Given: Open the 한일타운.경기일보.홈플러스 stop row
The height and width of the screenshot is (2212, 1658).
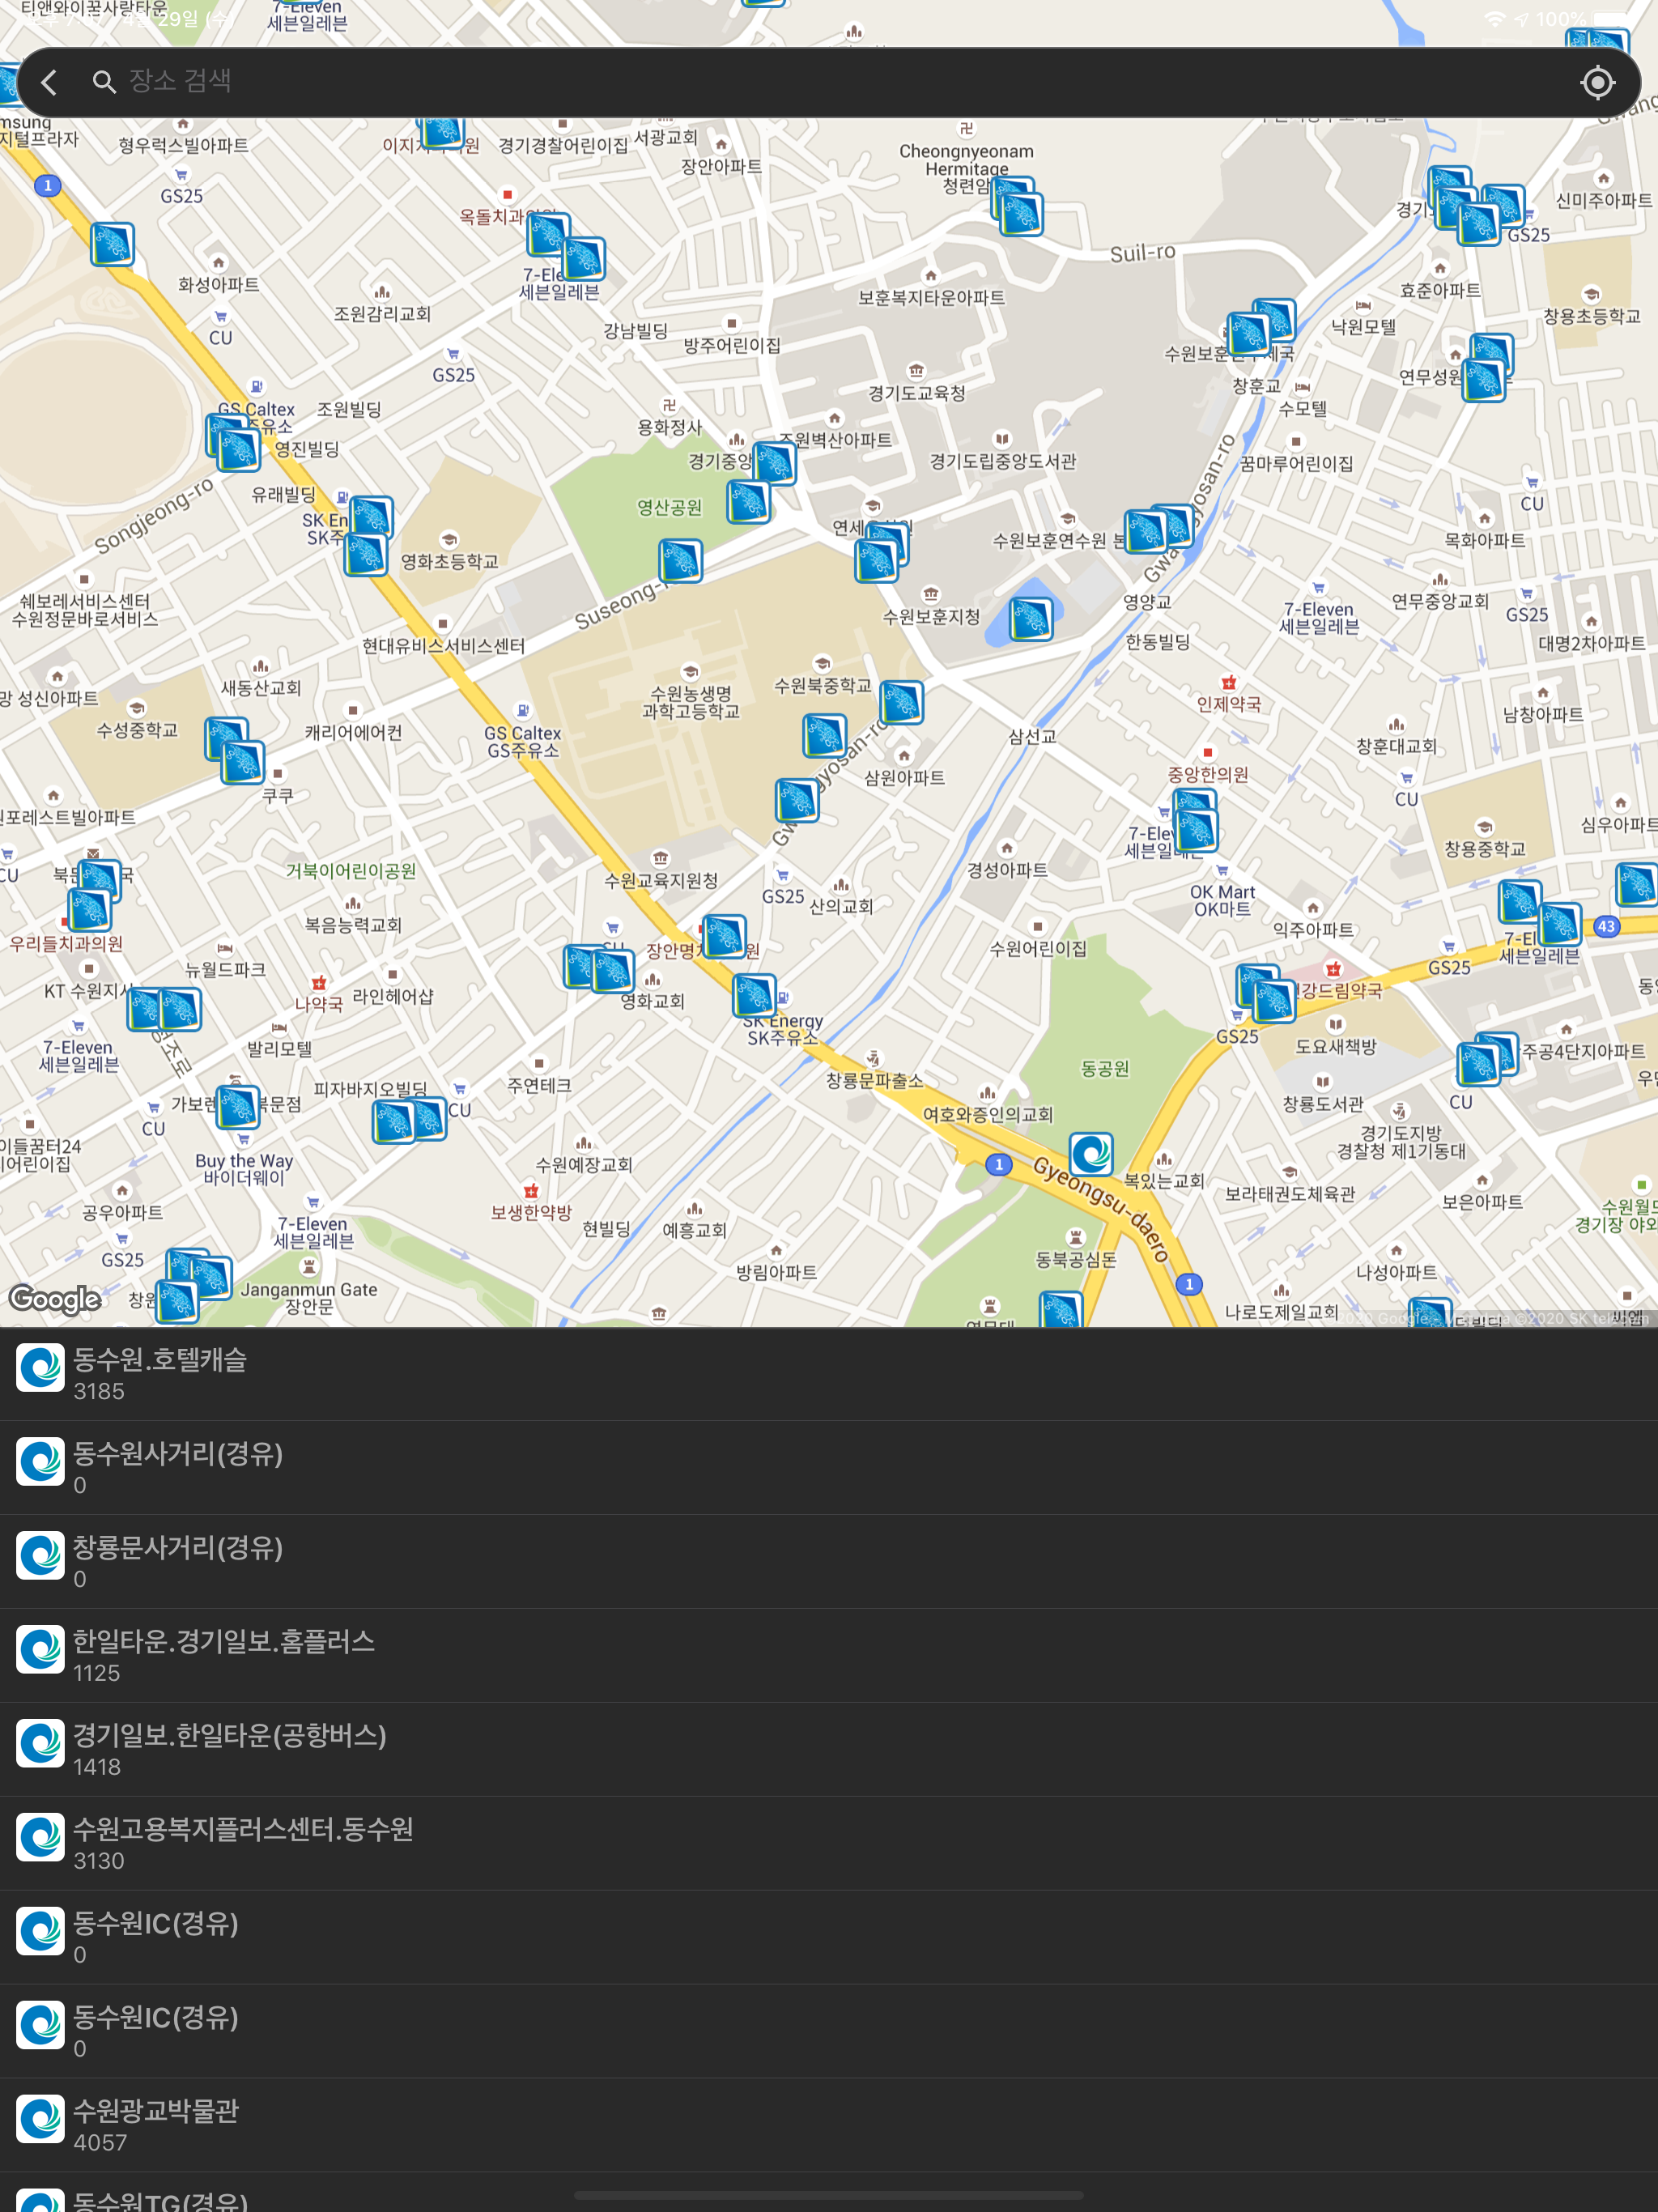Looking at the screenshot, I should pos(829,1656).
